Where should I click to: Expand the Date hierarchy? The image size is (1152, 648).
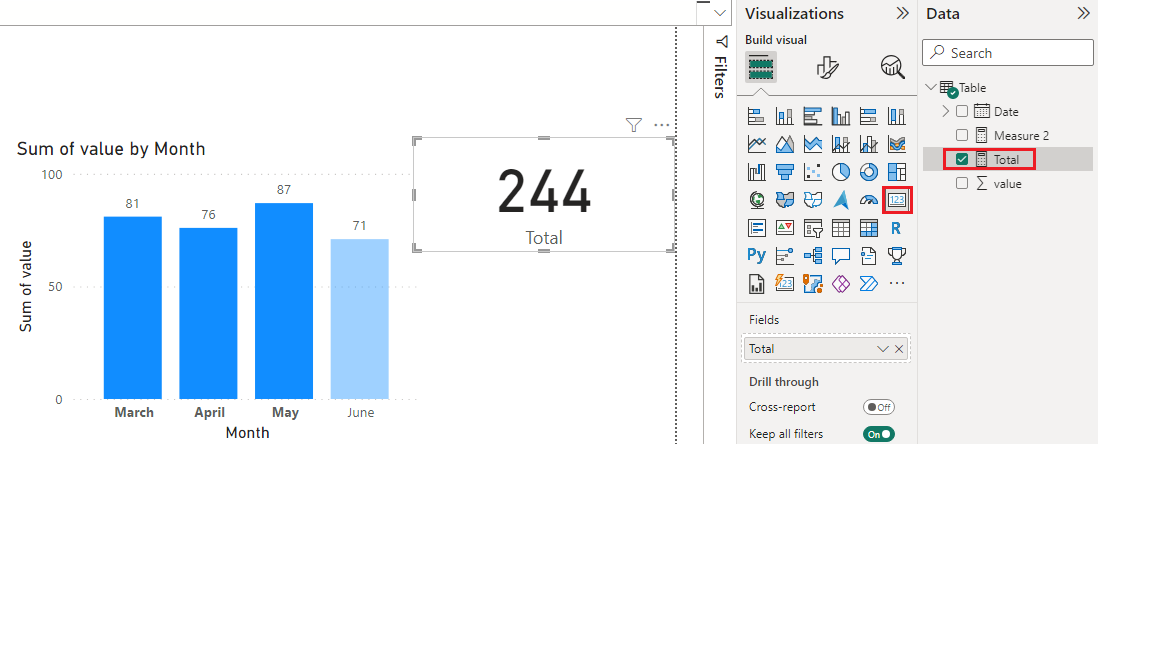(946, 112)
